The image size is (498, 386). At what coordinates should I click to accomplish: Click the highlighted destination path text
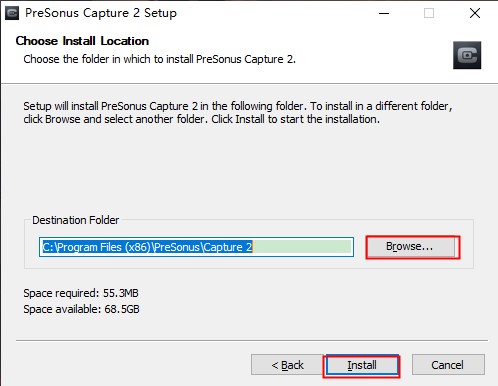(x=147, y=247)
